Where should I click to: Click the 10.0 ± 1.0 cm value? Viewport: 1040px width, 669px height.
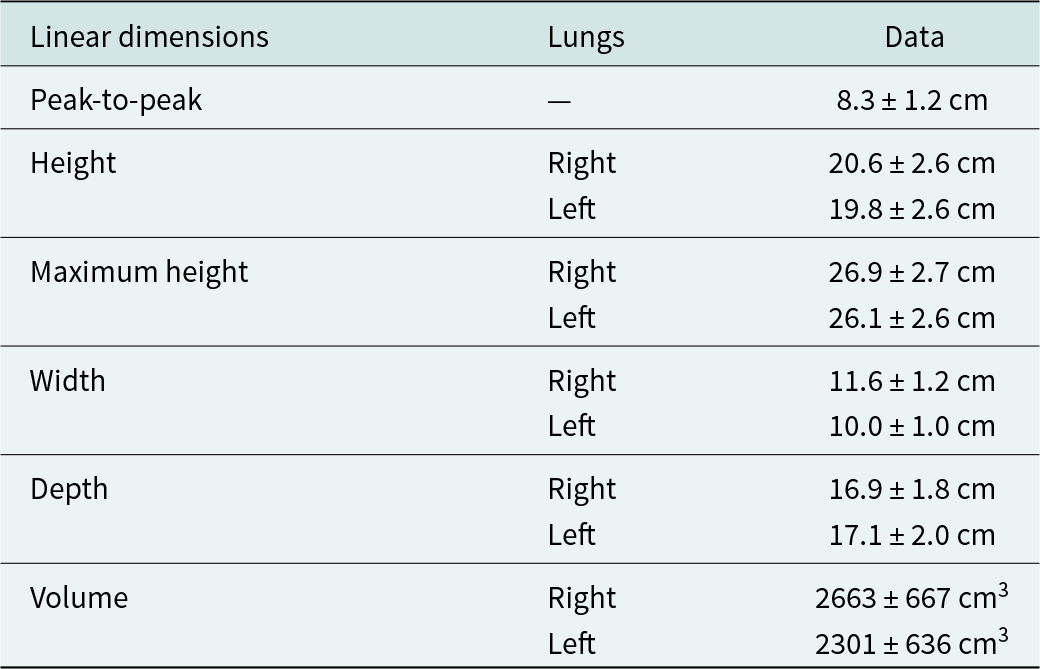912,426
